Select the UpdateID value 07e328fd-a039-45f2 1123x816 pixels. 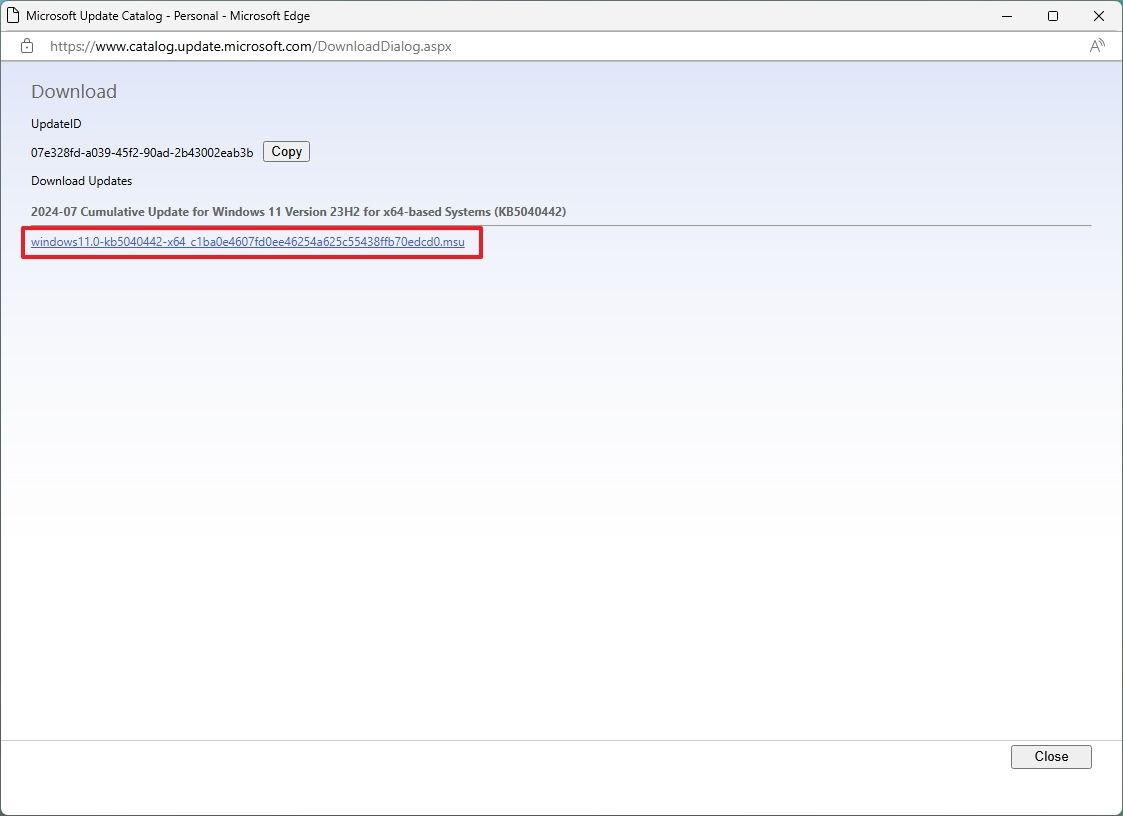140,151
